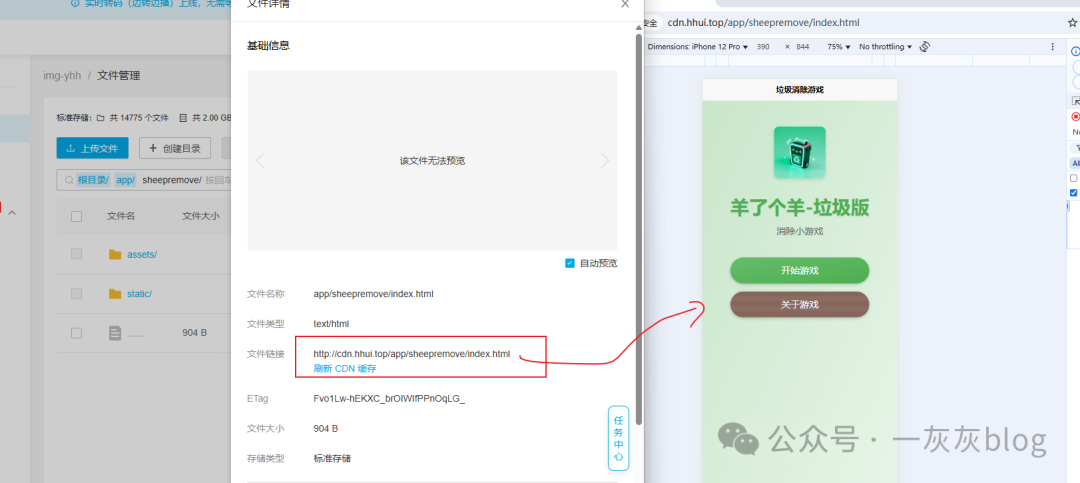Click the 刷新 CDN 缓存 link

(344, 368)
